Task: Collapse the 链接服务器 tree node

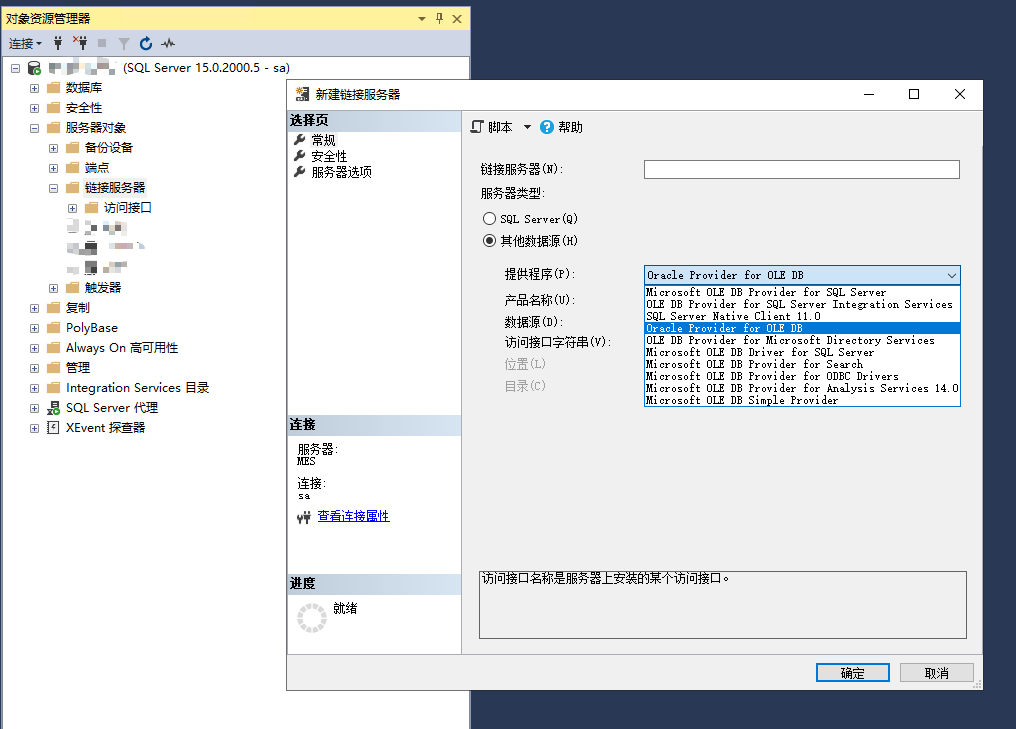Action: pos(53,187)
